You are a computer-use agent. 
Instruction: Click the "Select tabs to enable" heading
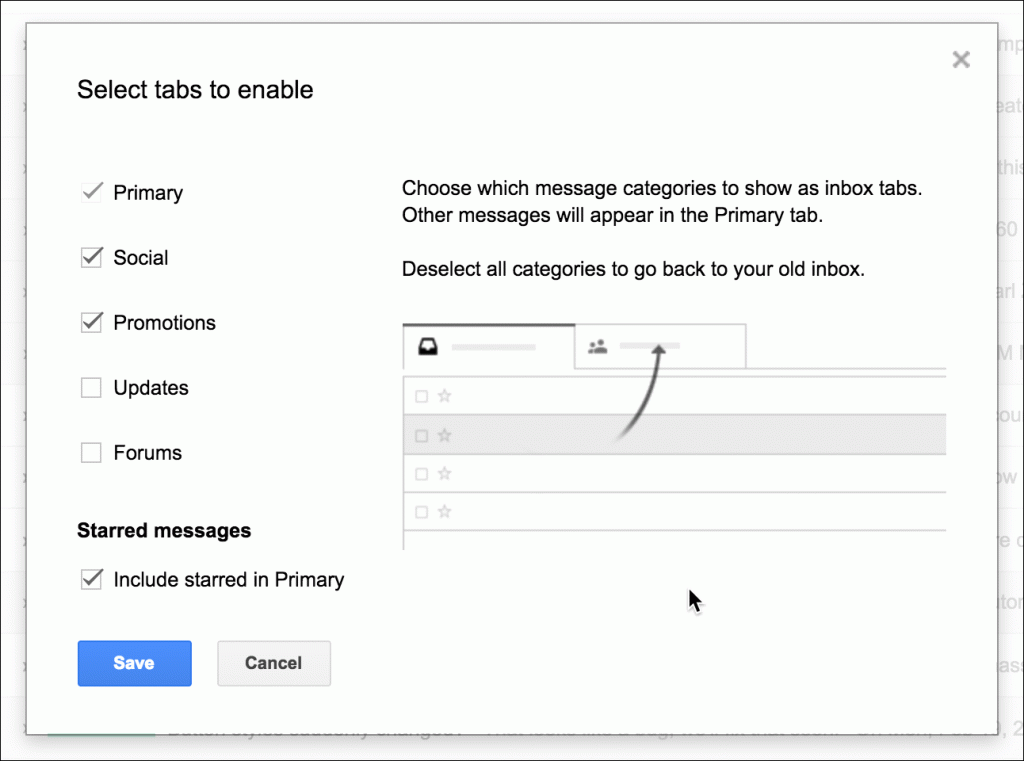[195, 90]
